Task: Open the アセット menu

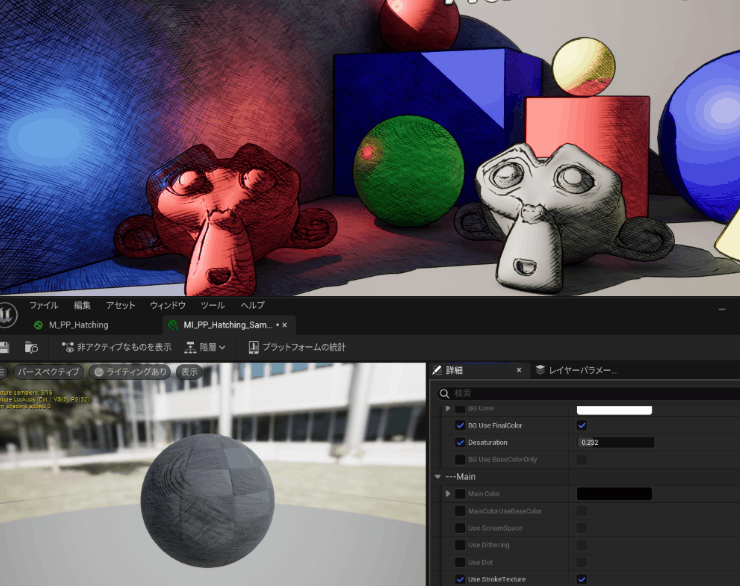Action: pos(120,306)
